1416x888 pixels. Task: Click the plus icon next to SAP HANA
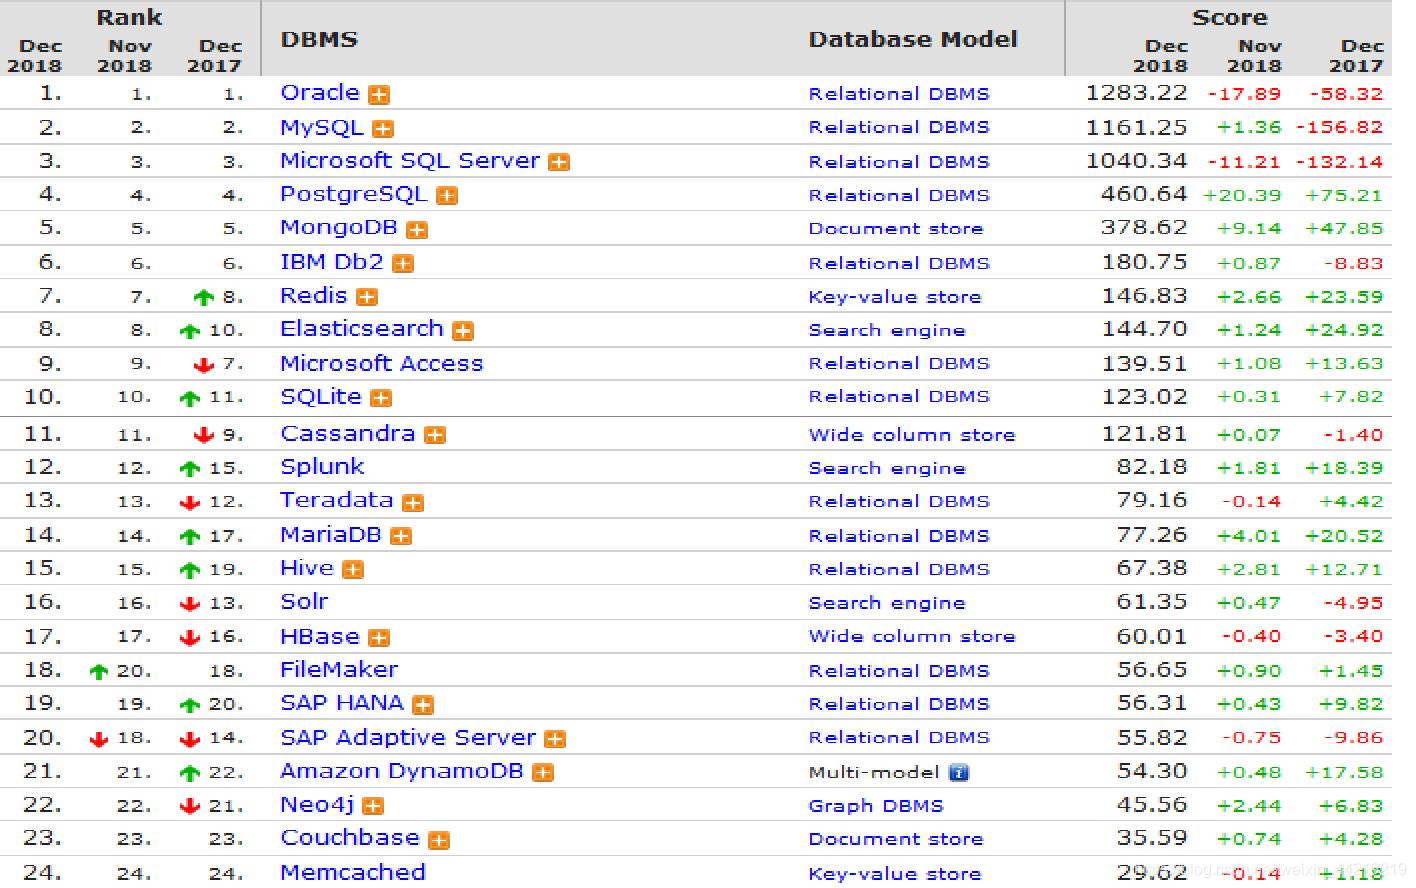tap(423, 705)
